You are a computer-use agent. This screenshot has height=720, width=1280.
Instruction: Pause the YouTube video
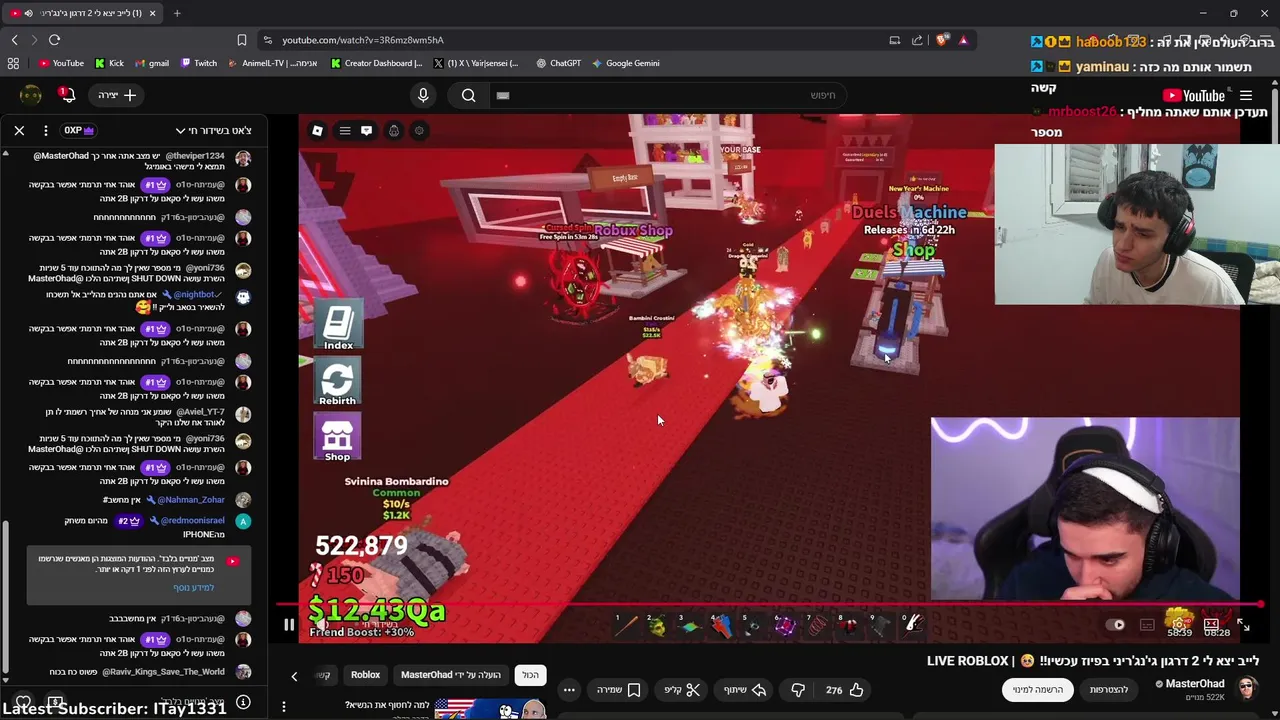pyautogui.click(x=289, y=625)
